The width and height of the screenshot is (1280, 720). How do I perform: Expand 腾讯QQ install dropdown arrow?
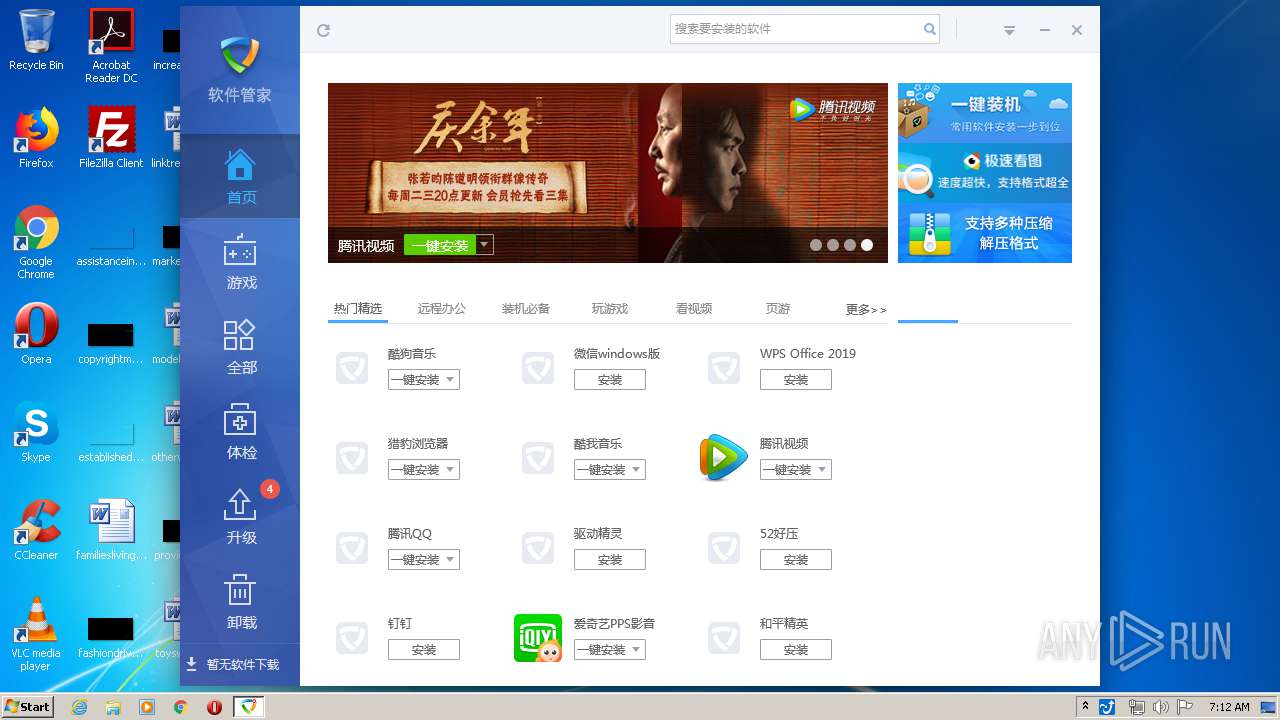coord(451,560)
